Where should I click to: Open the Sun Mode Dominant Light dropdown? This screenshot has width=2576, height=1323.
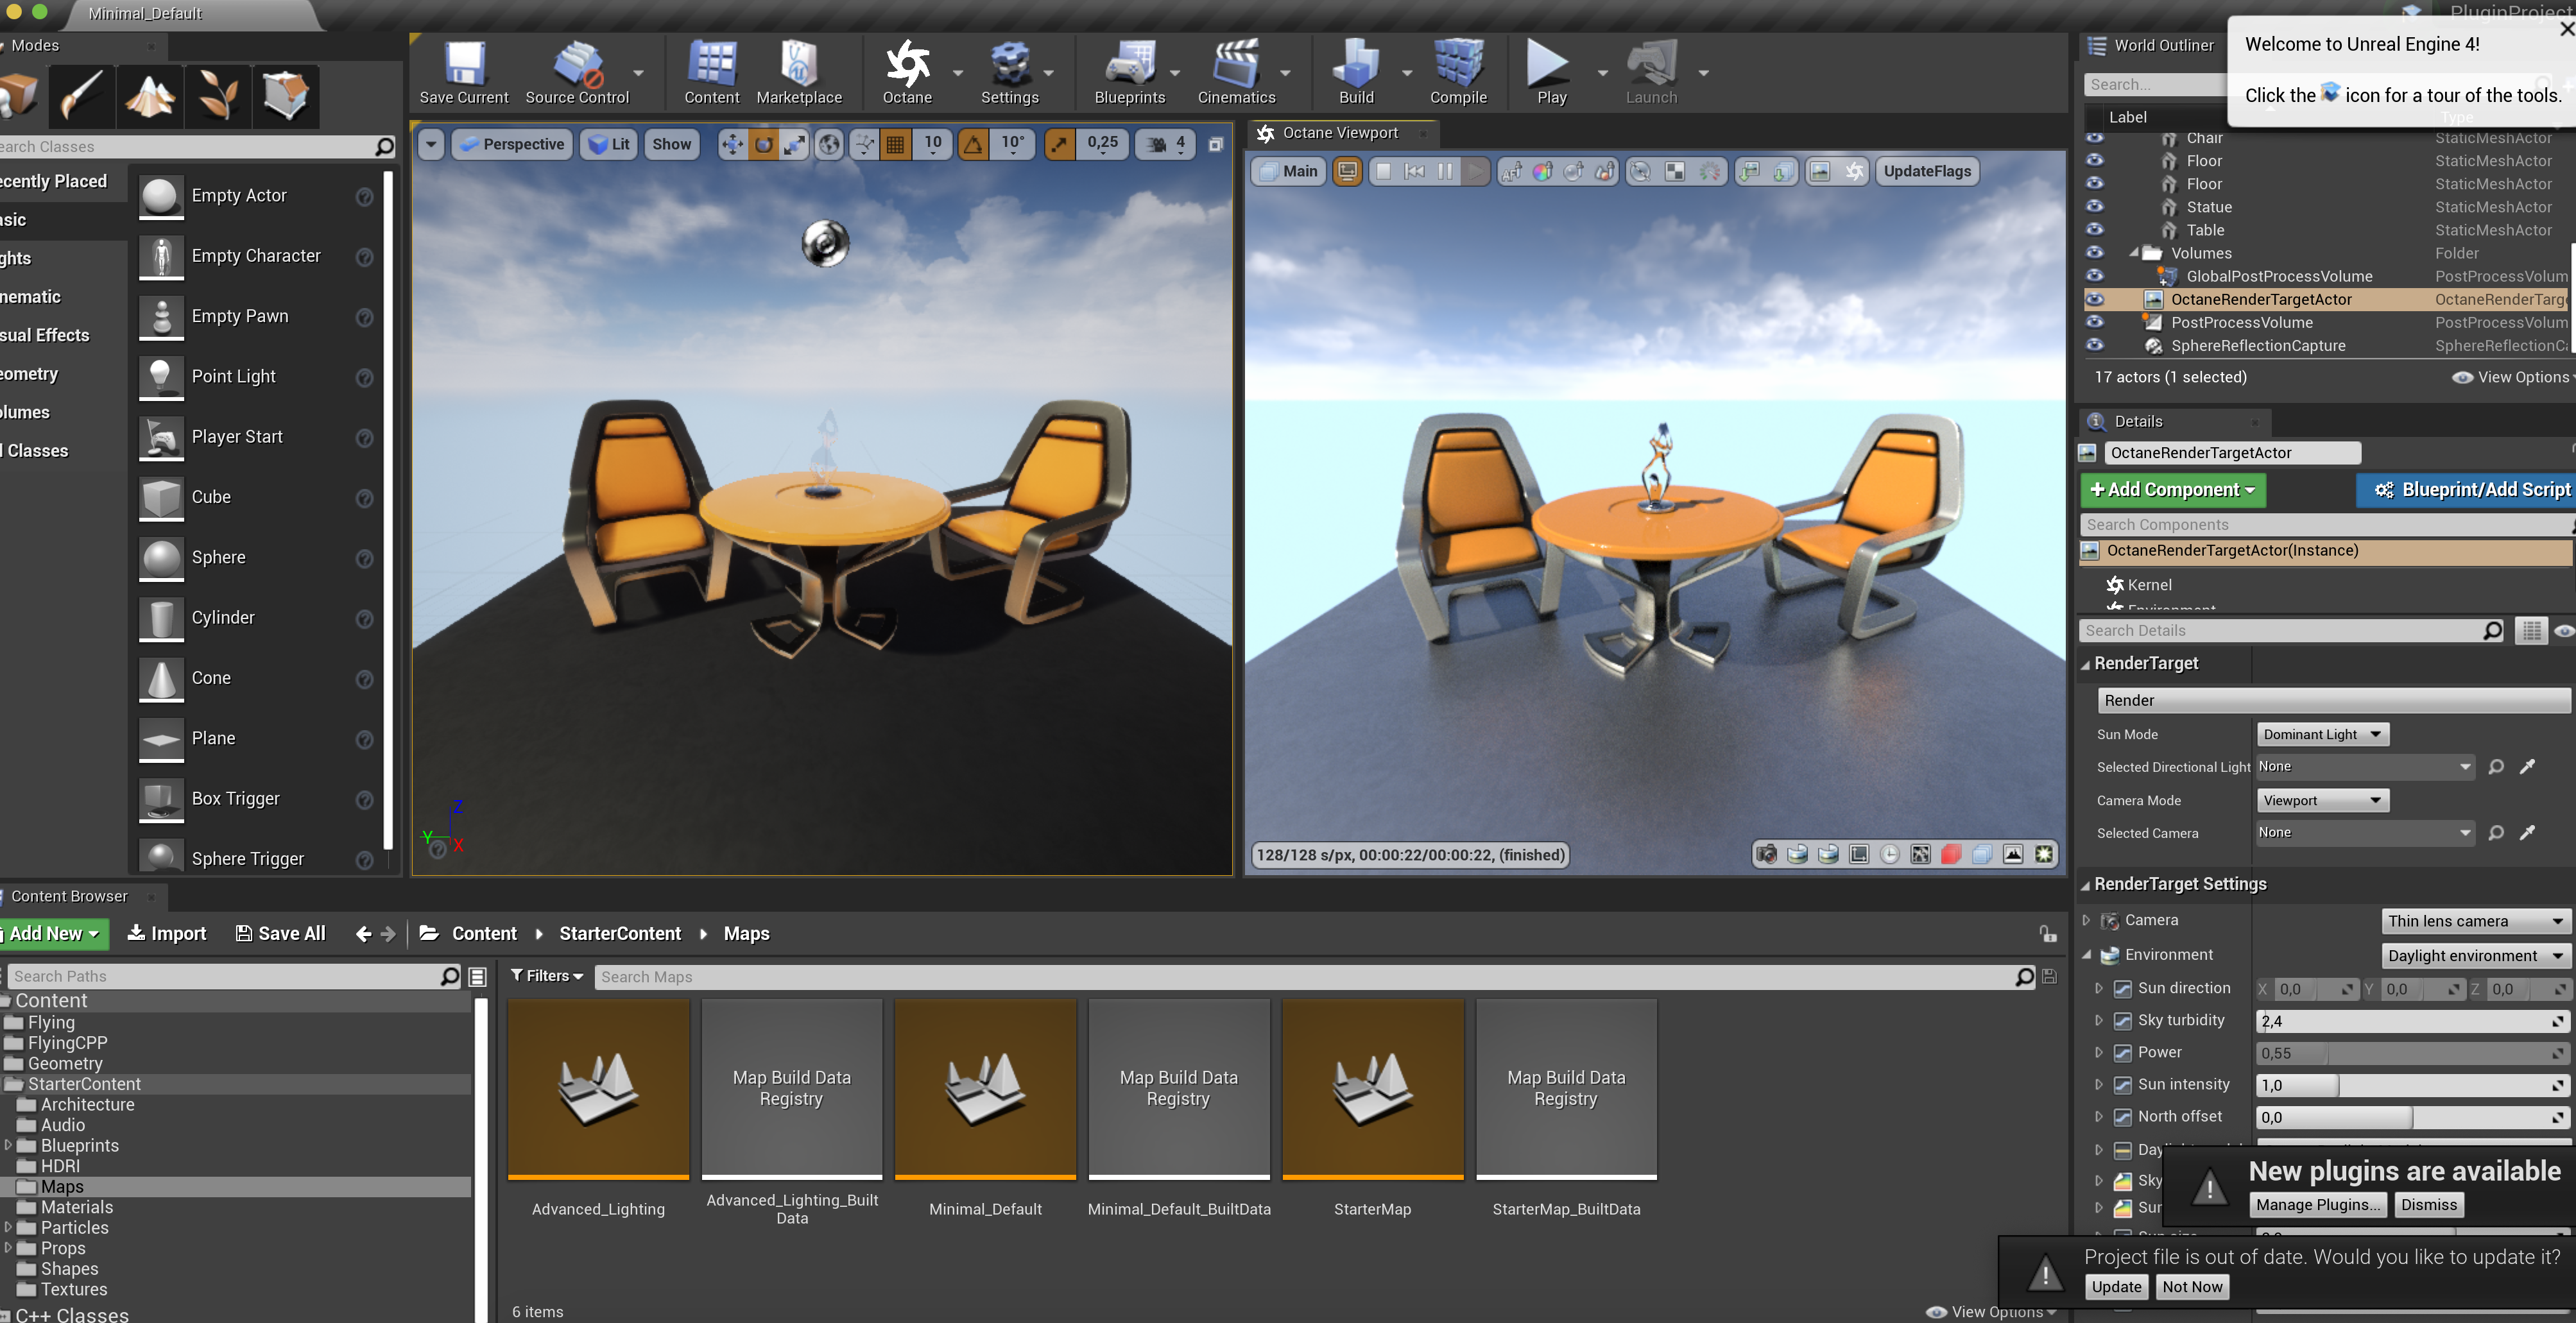click(x=2321, y=734)
